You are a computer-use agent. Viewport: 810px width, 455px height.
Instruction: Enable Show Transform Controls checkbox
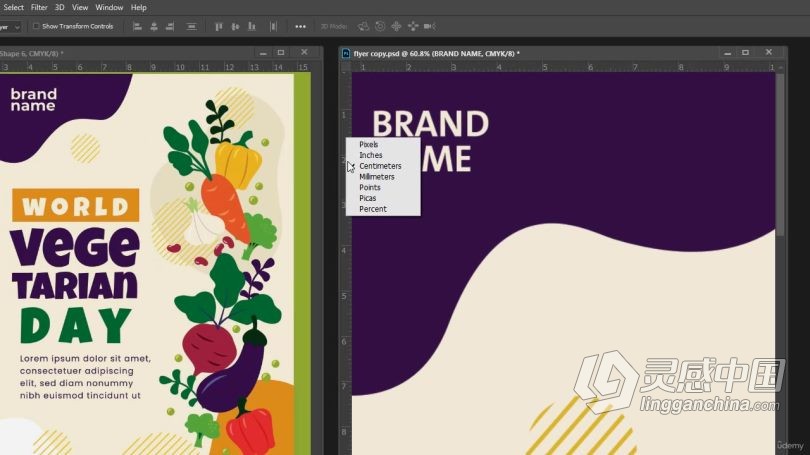coord(36,26)
